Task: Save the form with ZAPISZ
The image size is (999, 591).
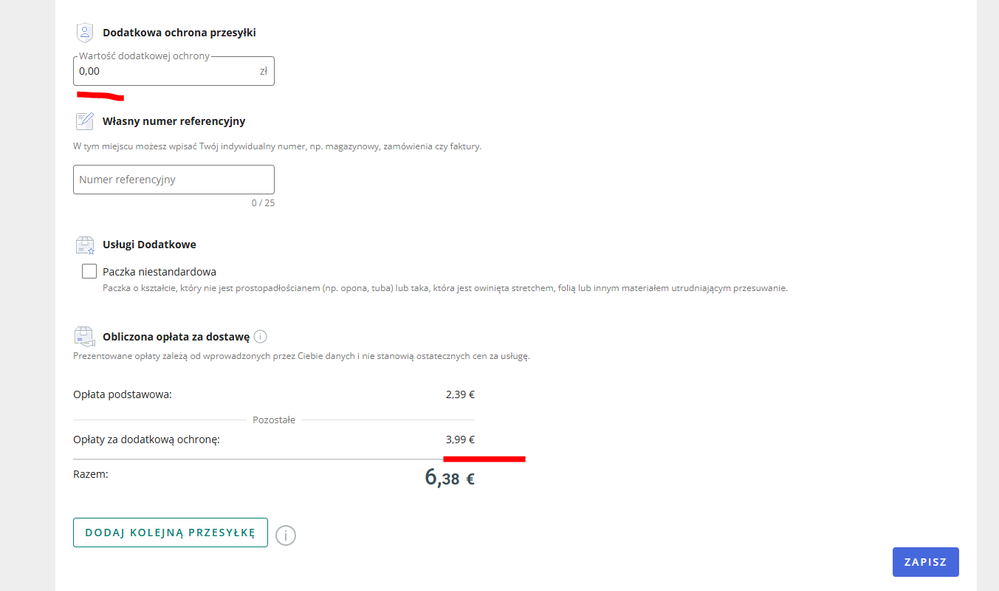Action: point(925,562)
